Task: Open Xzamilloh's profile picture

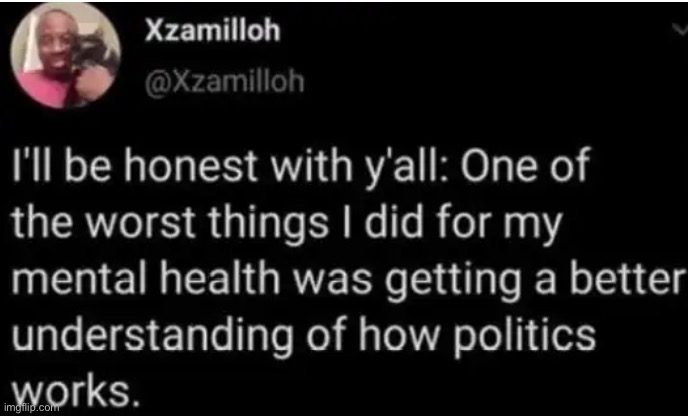Action: (62, 58)
